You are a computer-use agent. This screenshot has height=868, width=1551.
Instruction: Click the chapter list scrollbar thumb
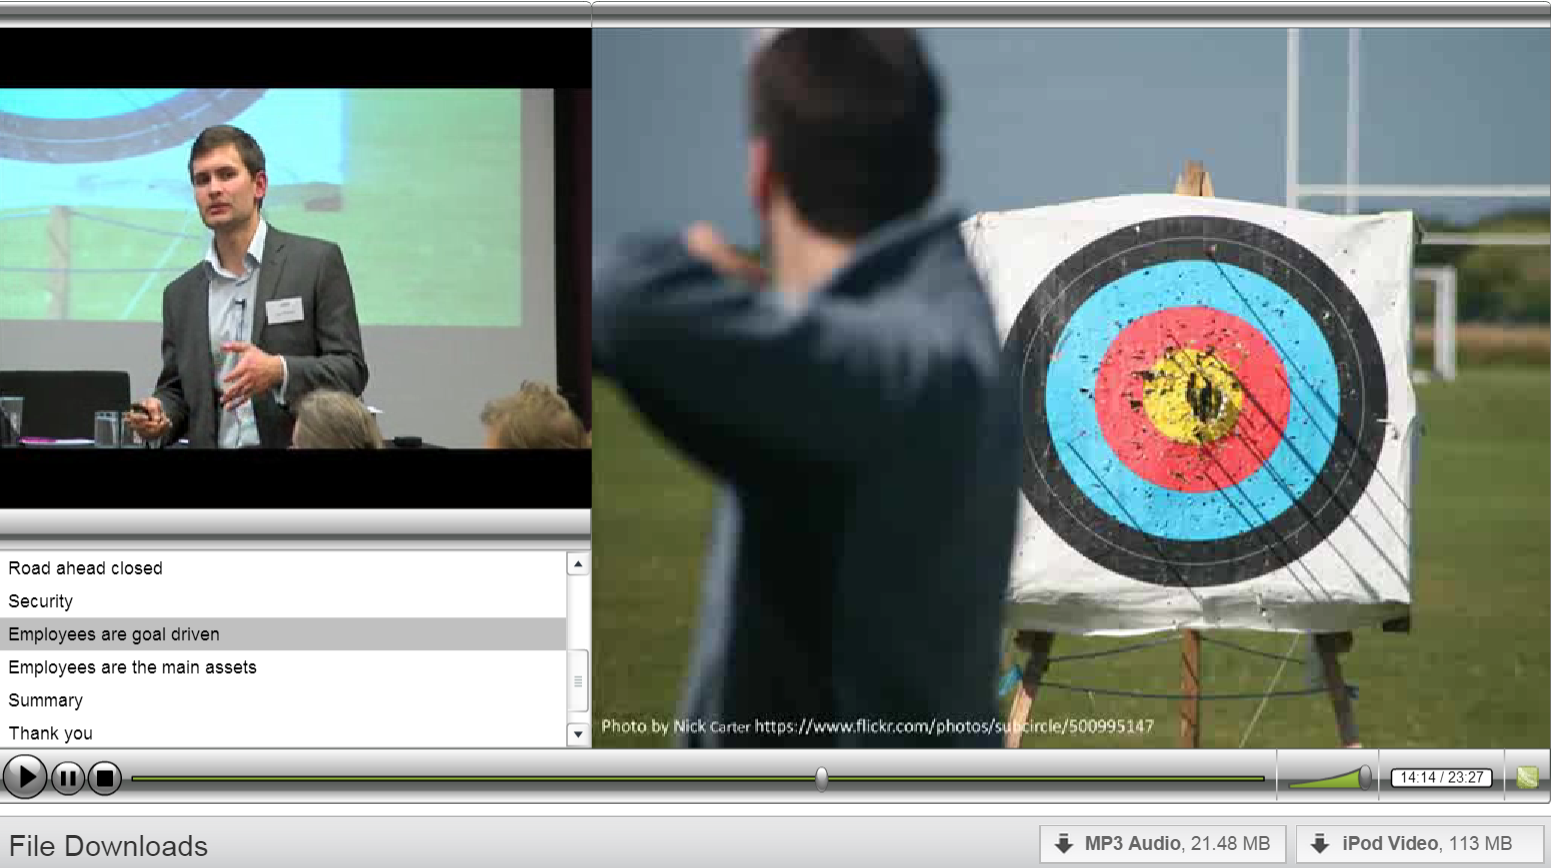(x=578, y=681)
